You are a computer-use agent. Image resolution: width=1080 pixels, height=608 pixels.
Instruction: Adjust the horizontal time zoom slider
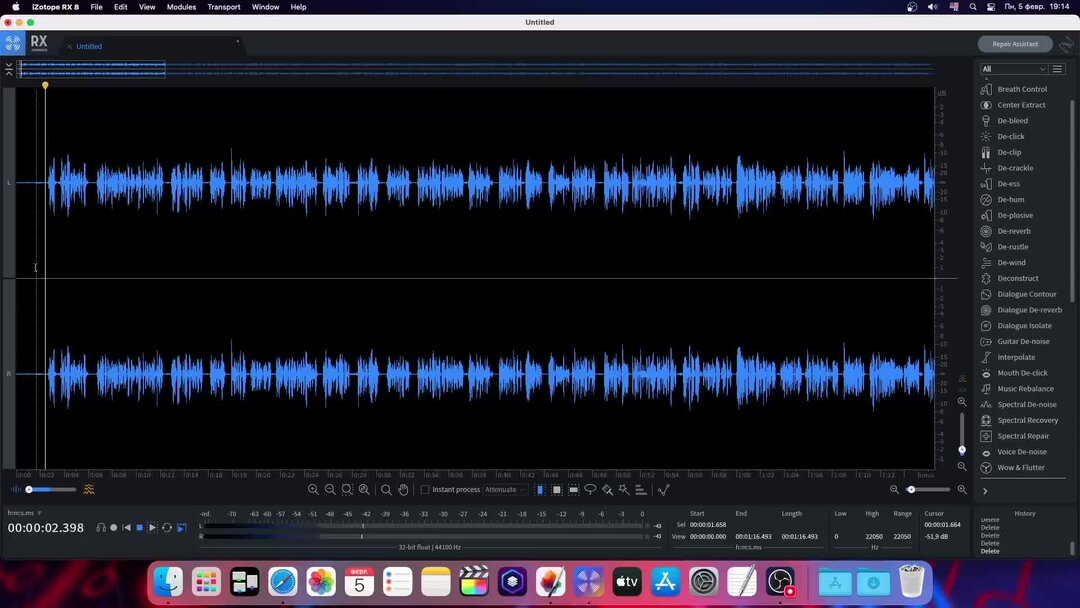[x=928, y=490]
